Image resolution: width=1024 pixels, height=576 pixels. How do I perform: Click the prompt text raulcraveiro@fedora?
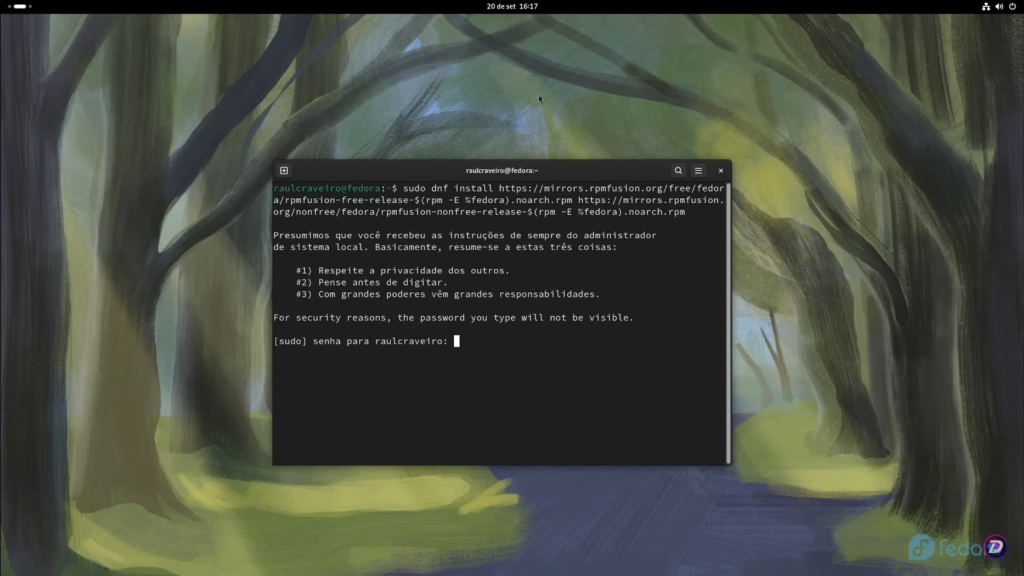[x=327, y=188]
